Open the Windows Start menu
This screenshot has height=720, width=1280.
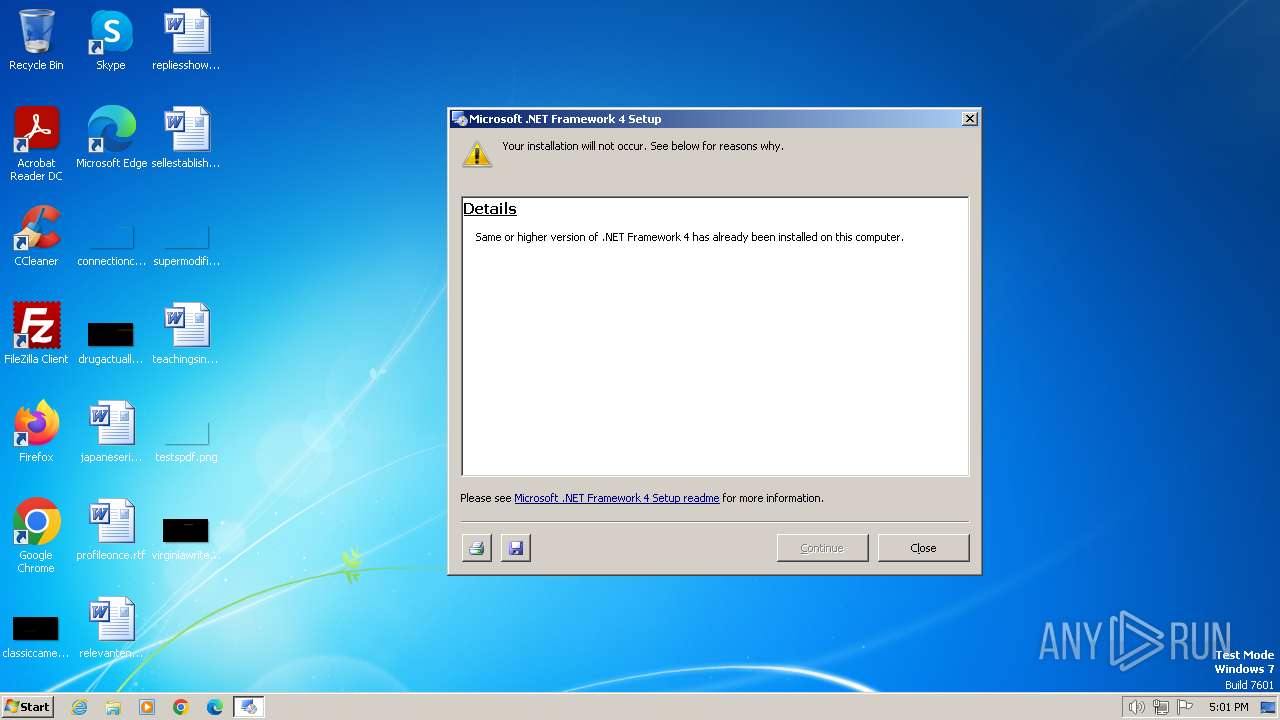click(27, 707)
